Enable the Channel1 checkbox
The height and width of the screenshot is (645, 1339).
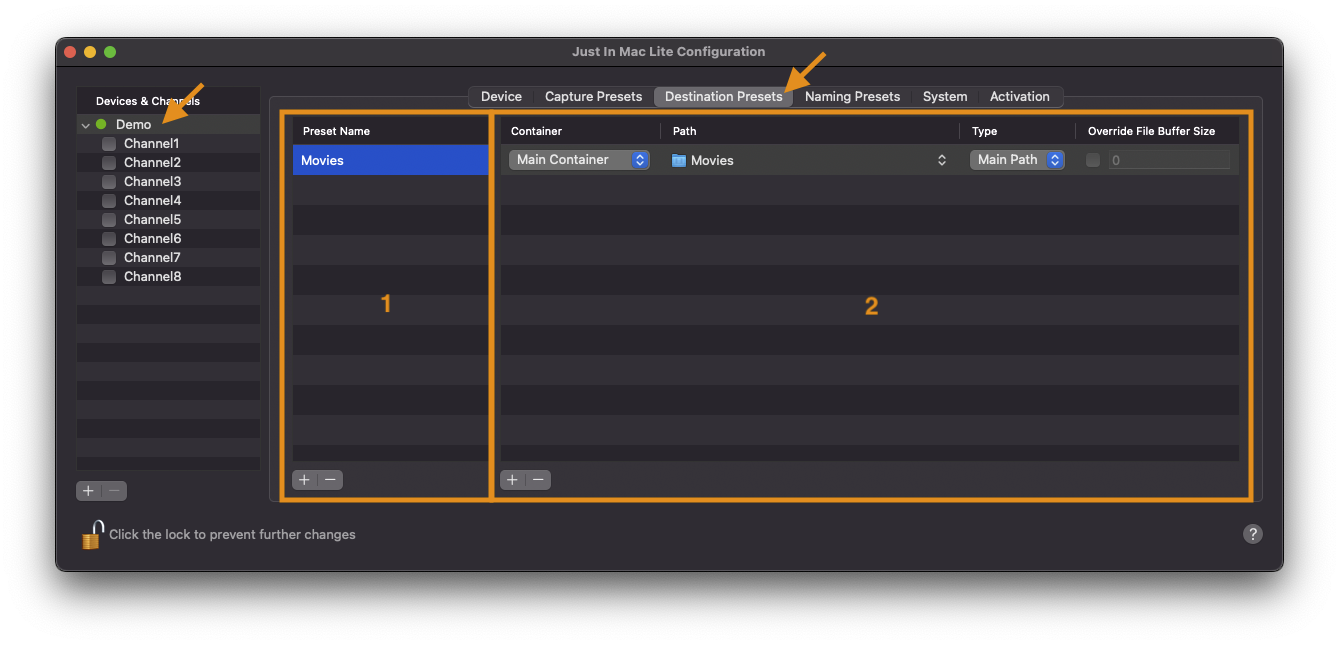(109, 144)
